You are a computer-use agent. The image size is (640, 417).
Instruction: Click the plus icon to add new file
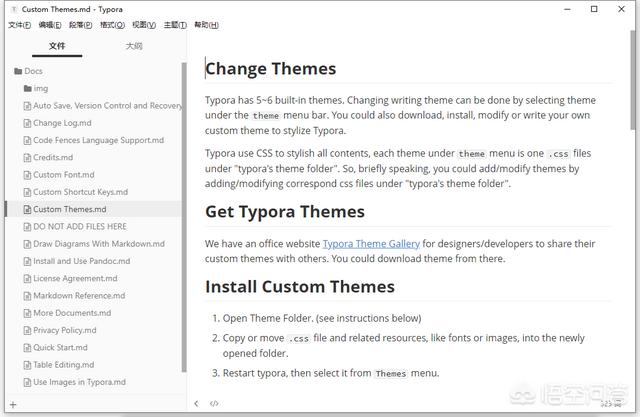(x=13, y=405)
